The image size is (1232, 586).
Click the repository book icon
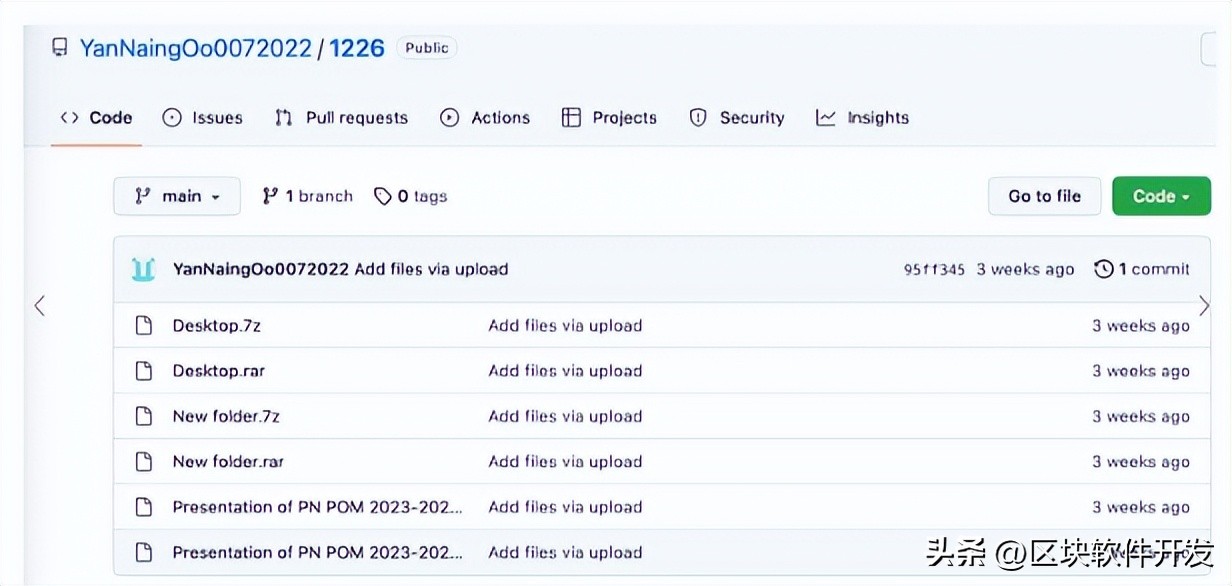[60, 48]
